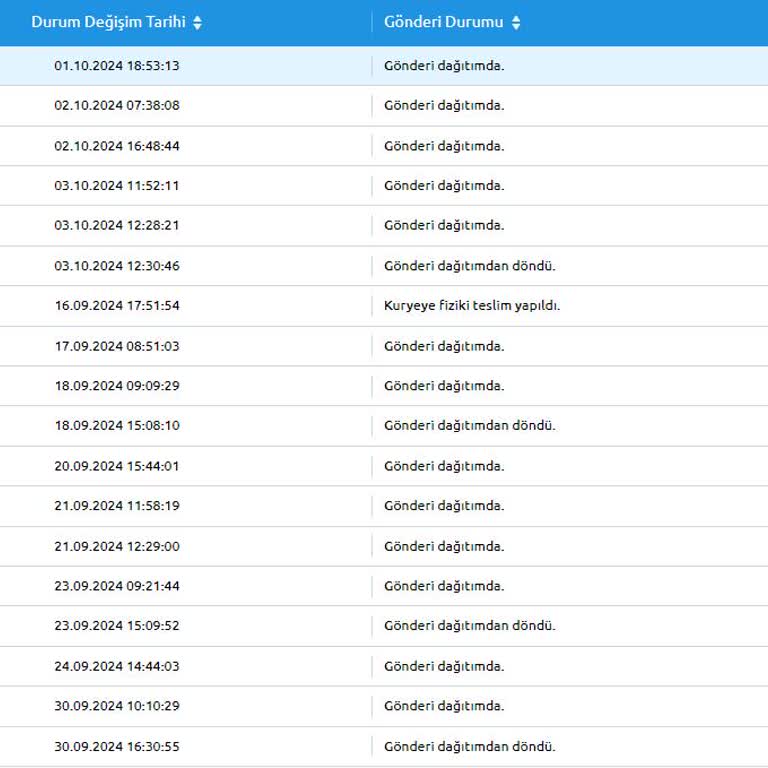
Task: Click sort arrows beside Gönderi Durumu
Action: (516, 23)
